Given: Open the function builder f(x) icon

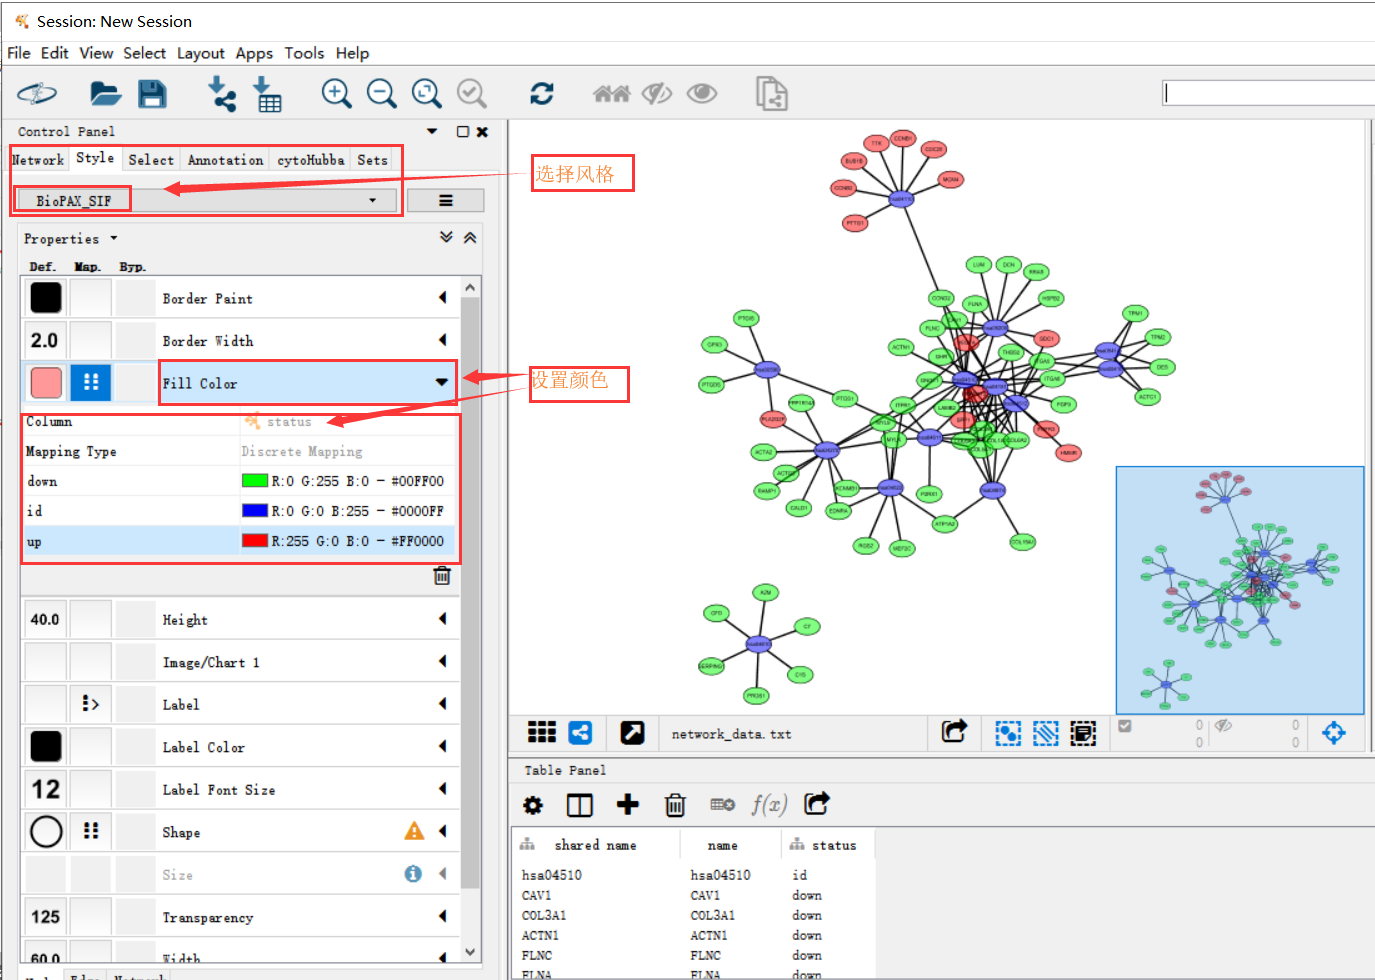Looking at the screenshot, I should (770, 804).
